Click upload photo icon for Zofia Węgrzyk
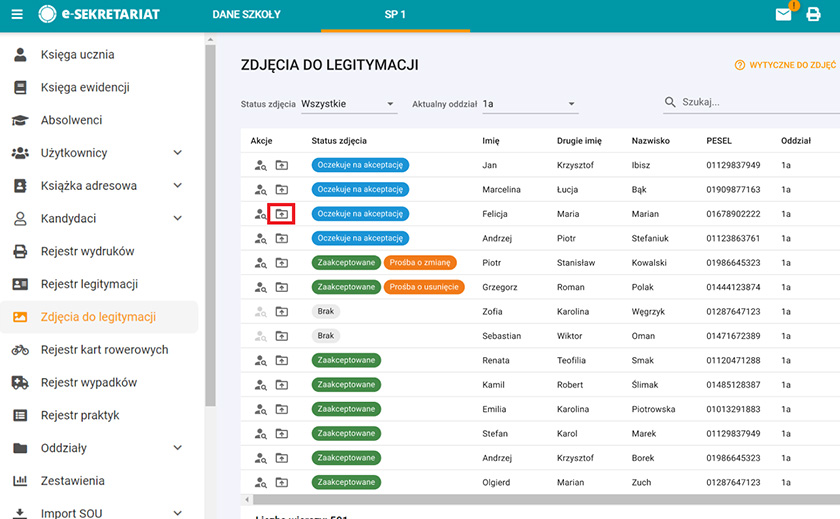The image size is (840, 519). click(x=282, y=312)
